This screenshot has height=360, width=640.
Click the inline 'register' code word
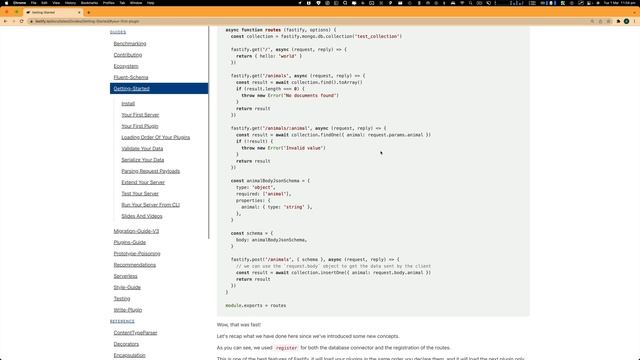click(286, 348)
